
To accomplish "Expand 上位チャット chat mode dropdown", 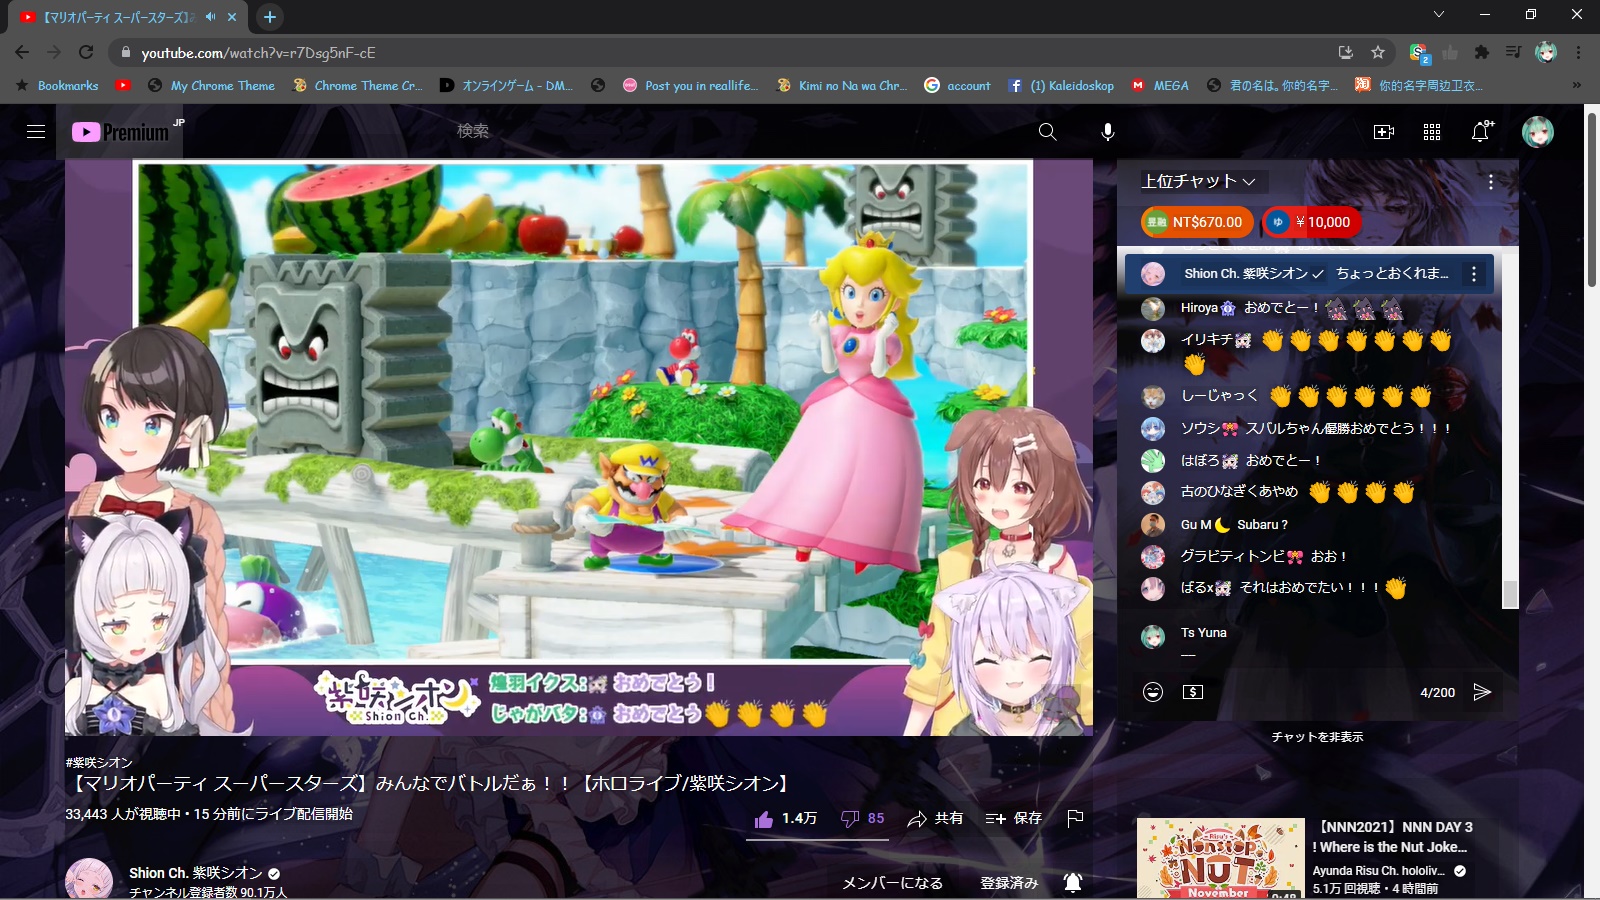I will pyautogui.click(x=1199, y=181).
